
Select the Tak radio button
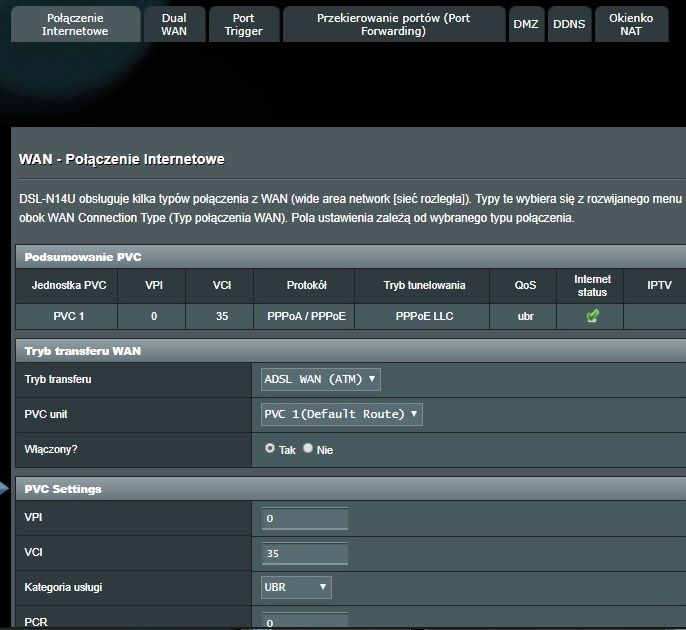point(270,449)
